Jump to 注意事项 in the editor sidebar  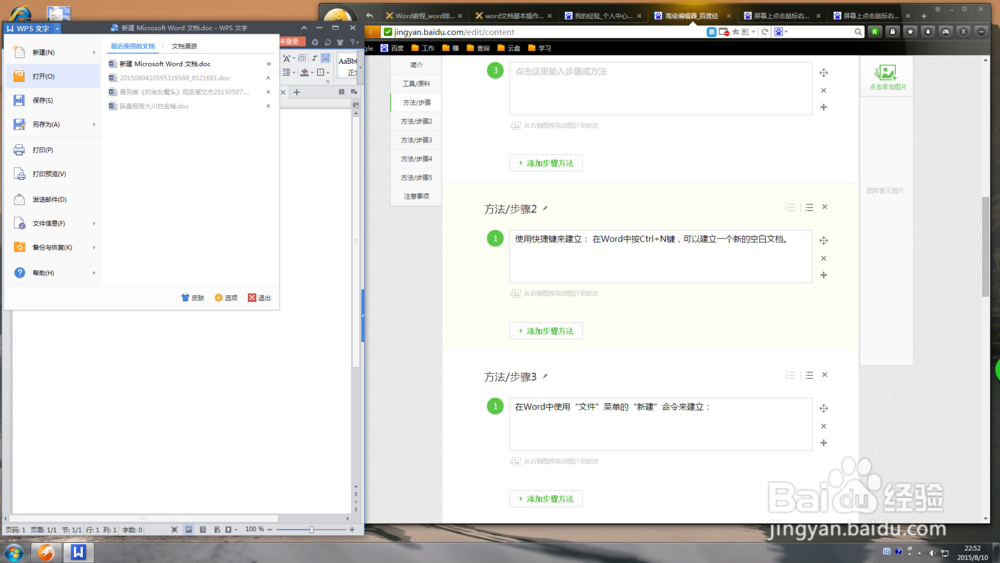click(x=416, y=196)
